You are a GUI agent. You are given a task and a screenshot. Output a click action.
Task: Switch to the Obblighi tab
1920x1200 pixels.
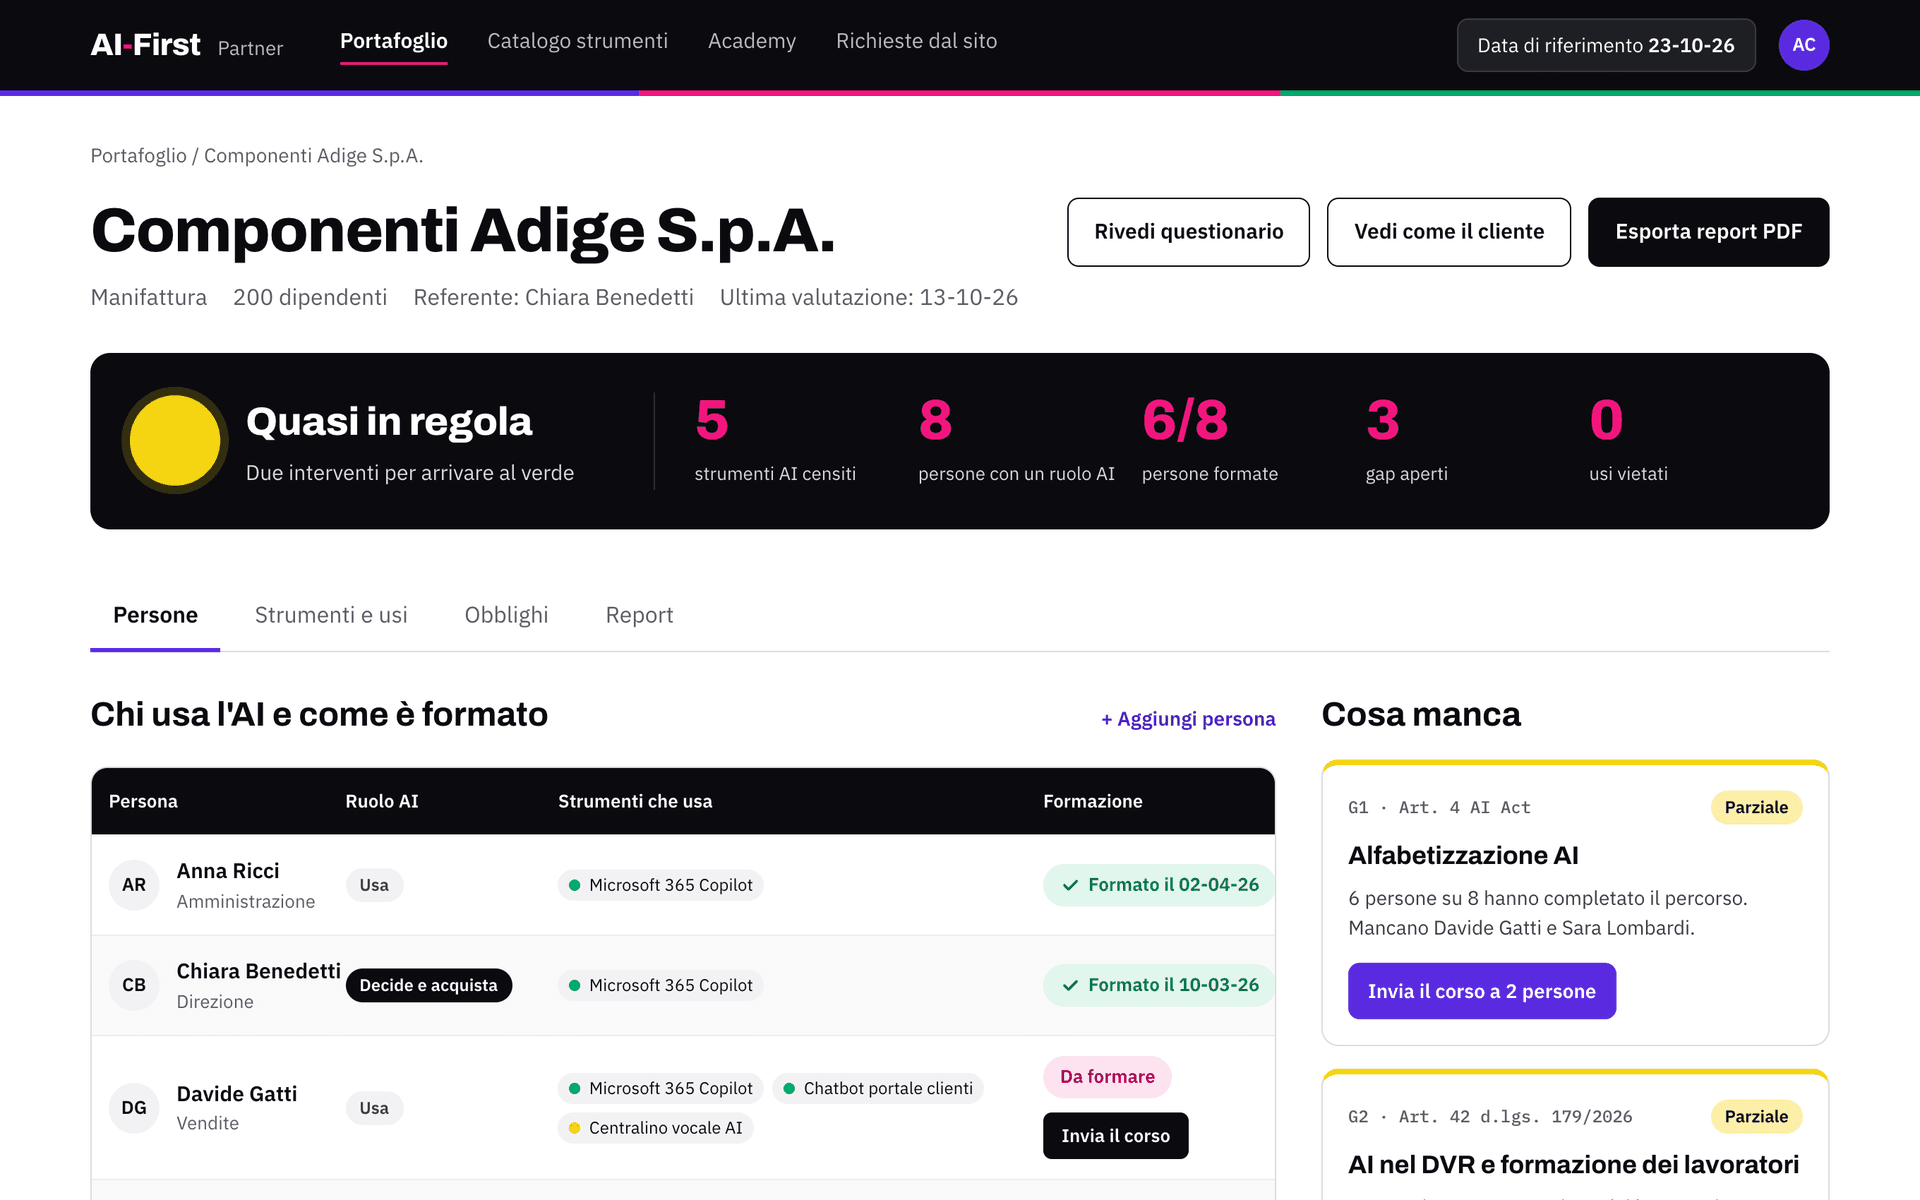click(506, 615)
